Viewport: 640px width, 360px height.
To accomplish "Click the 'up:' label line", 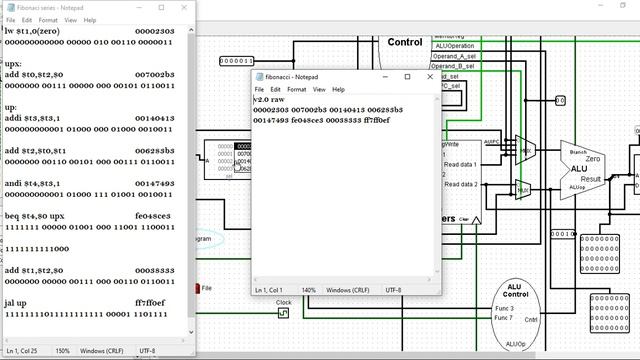I will point(11,108).
